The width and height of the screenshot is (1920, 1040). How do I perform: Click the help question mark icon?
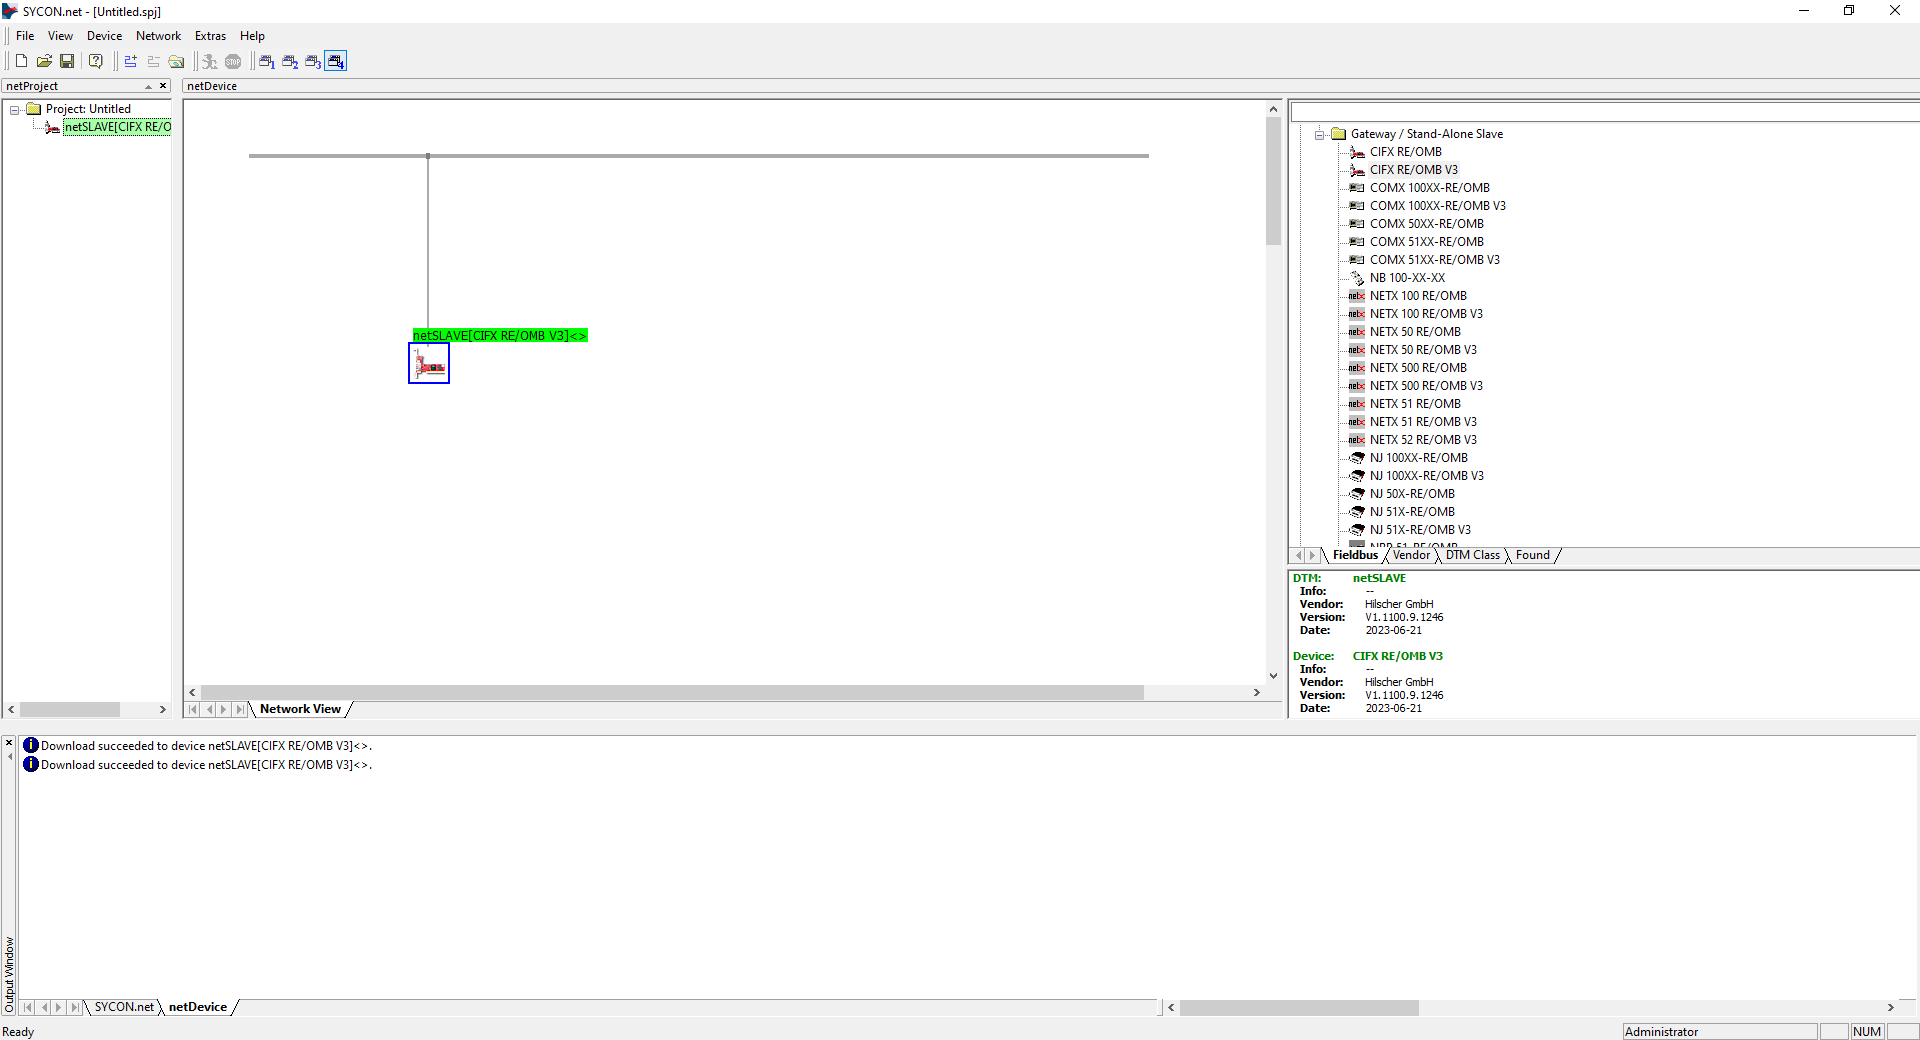[x=96, y=61]
